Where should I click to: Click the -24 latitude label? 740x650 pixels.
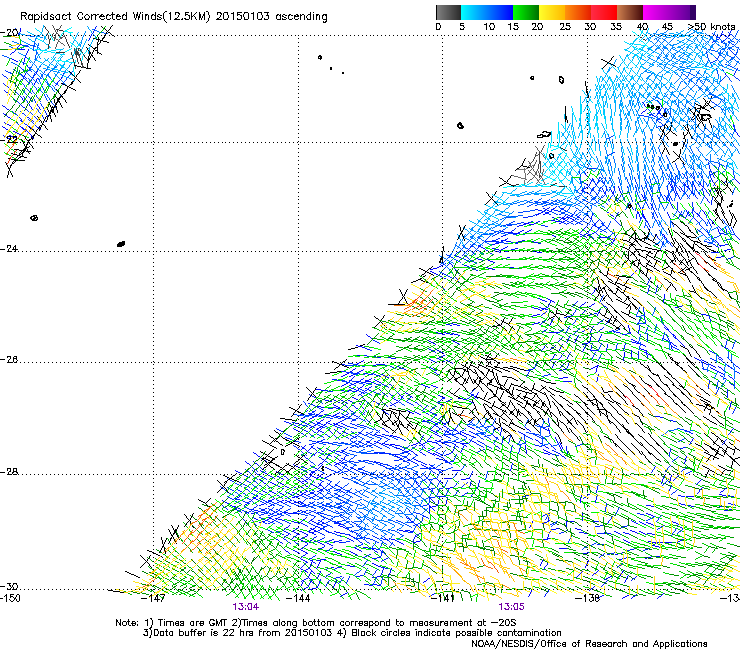[x=9, y=249]
